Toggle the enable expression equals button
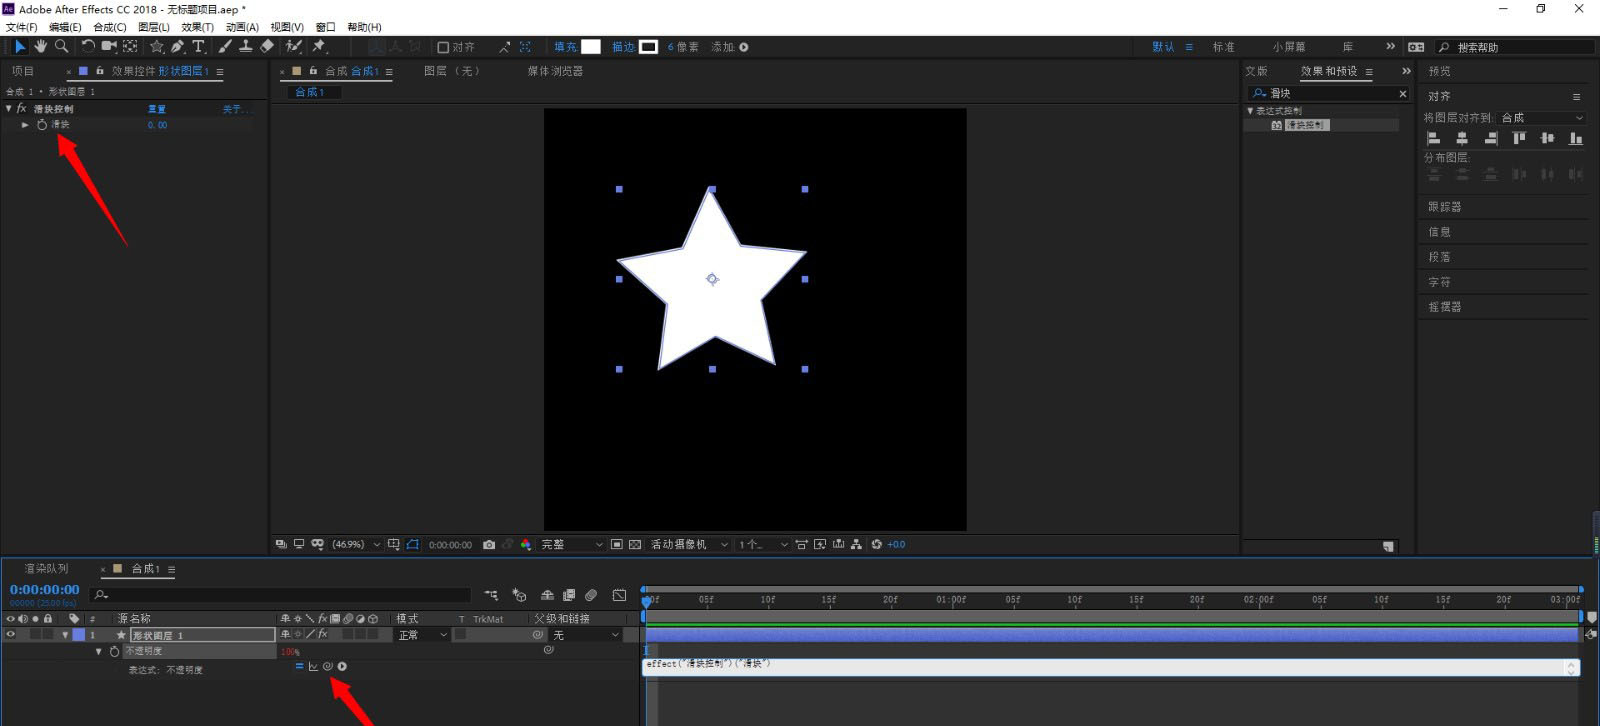Viewport: 1600px width, 726px height. (299, 666)
